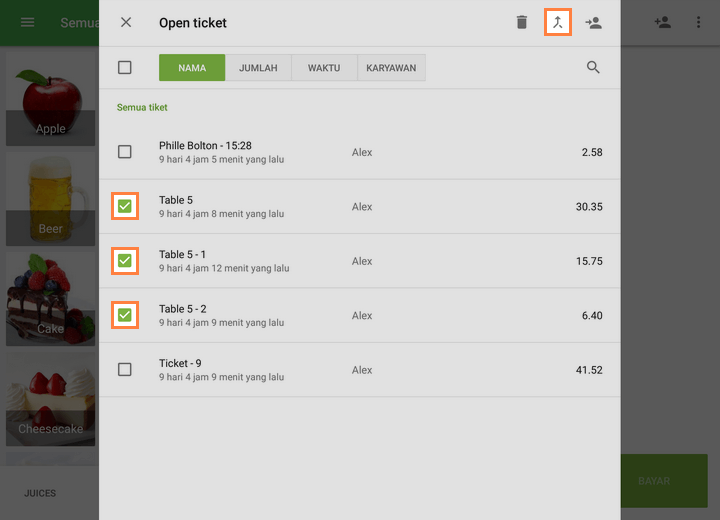Toggle the select all tickets checkbox
Viewport: 720px width, 520px height.
tap(125, 68)
